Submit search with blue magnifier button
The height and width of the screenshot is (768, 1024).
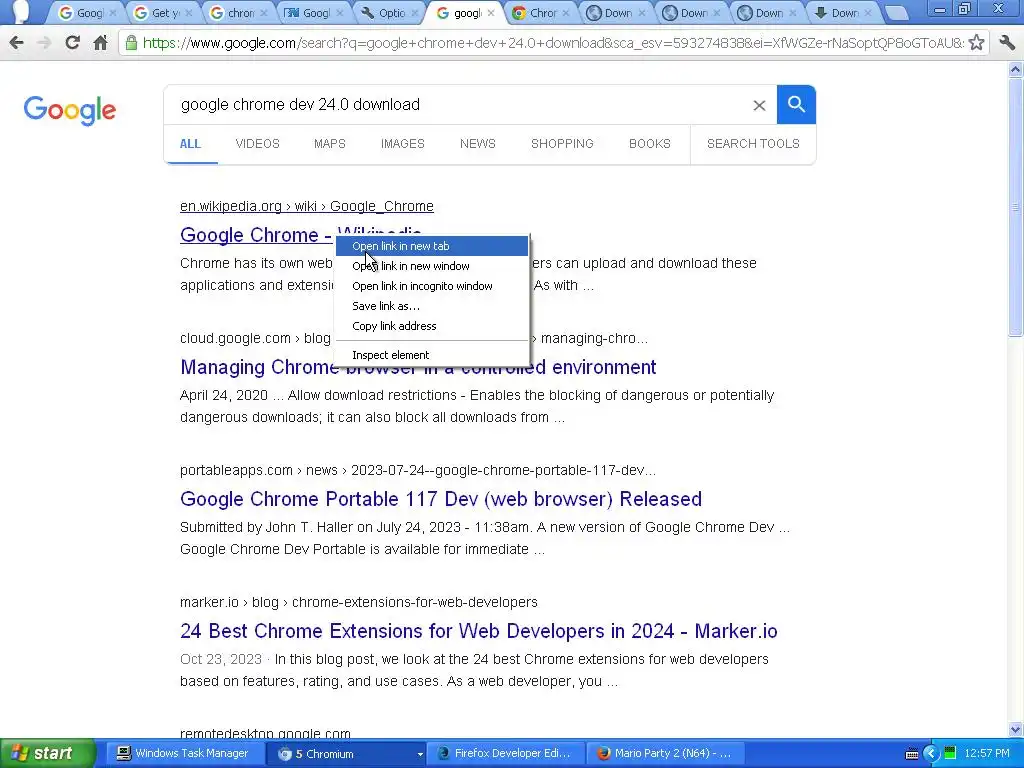795,104
